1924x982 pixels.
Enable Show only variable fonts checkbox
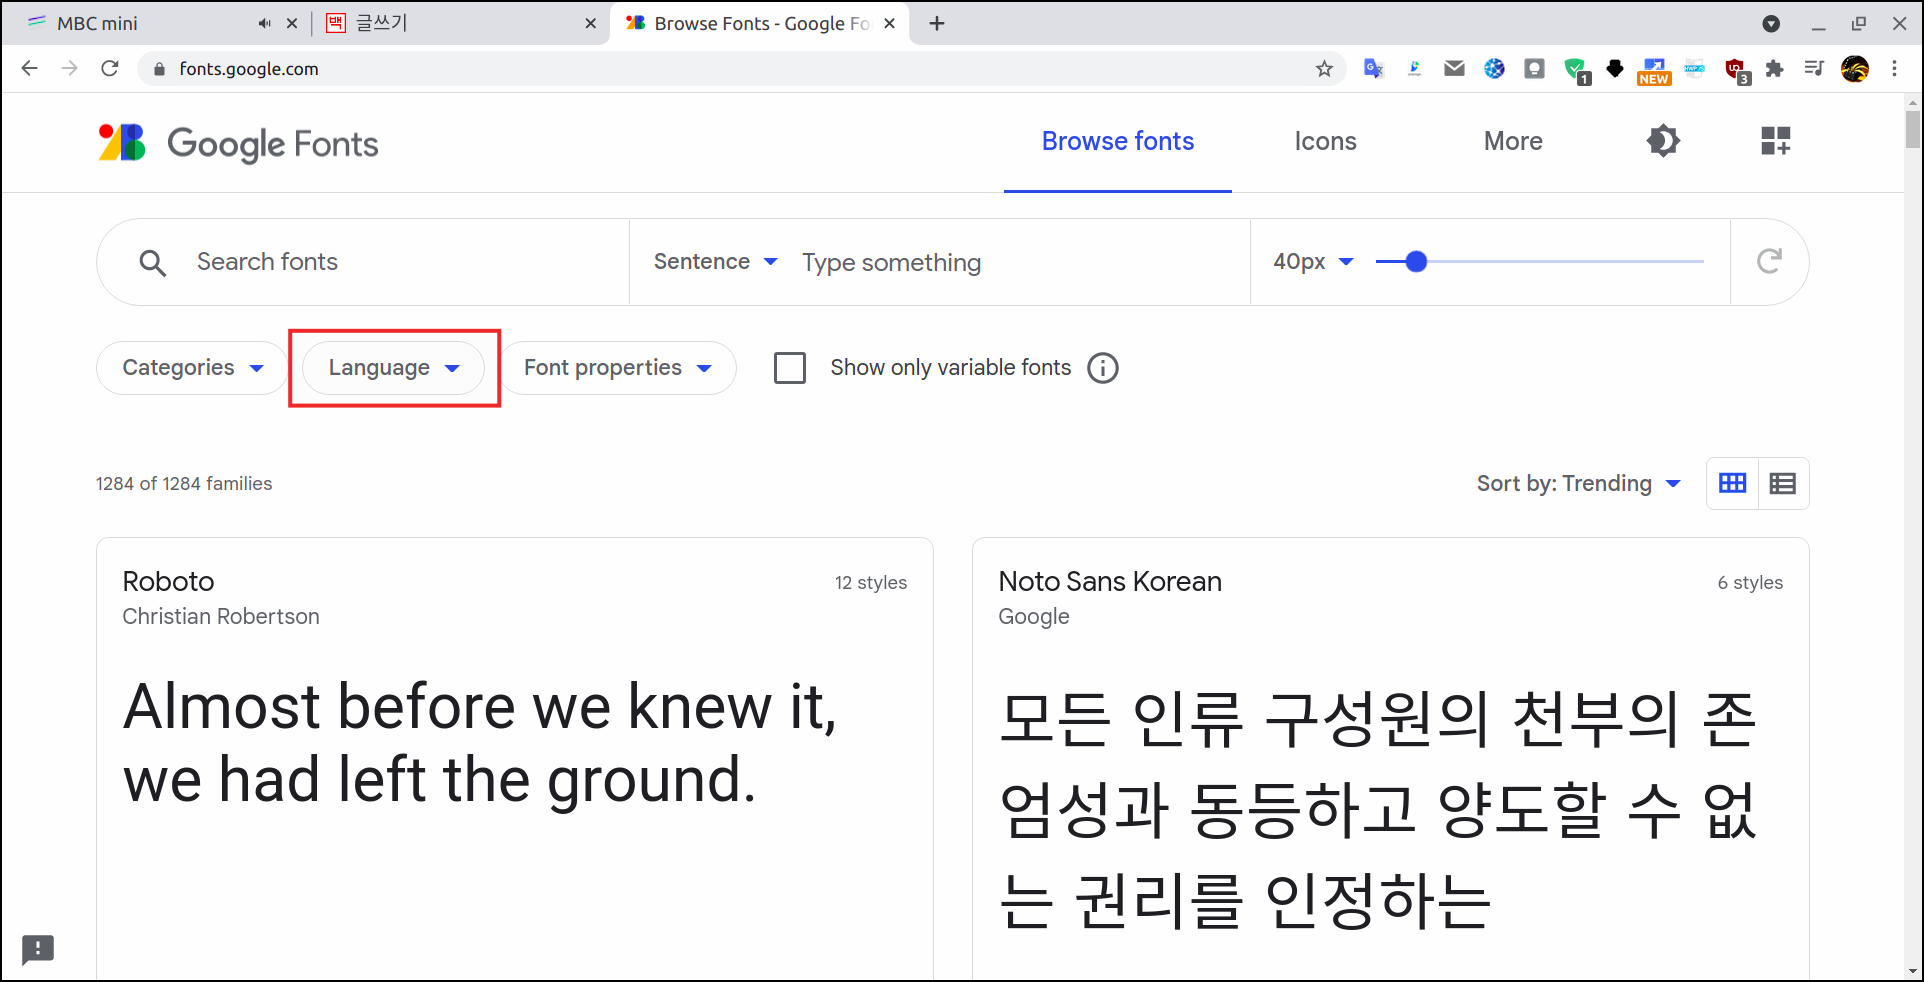tap(790, 368)
